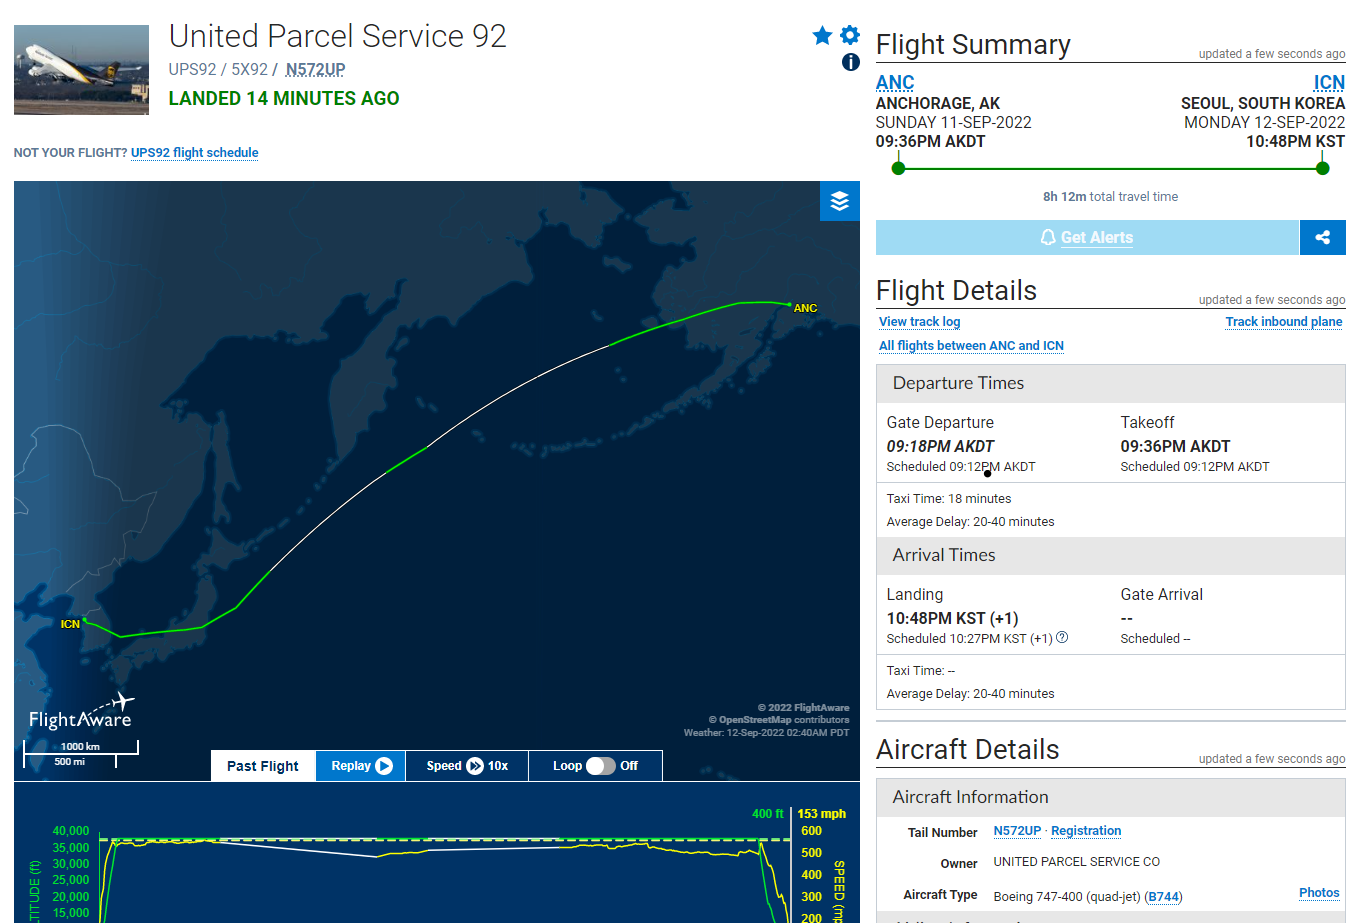1360x923 pixels.
Task: Select the Past Flight tab
Action: pos(263,766)
